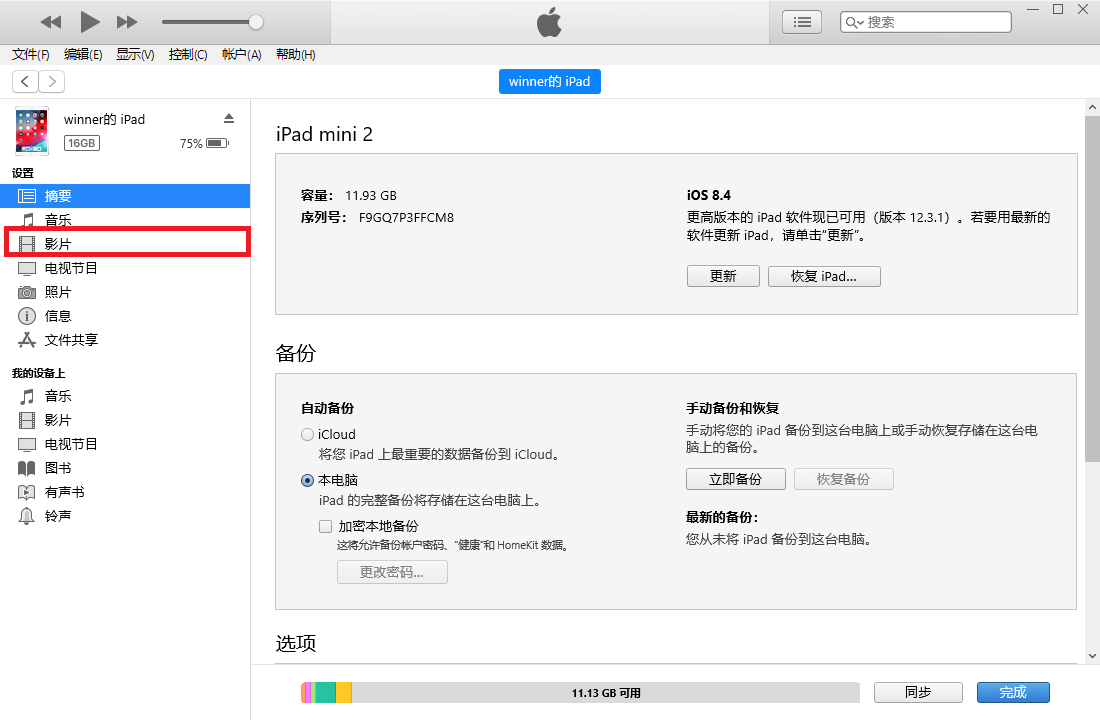Click the summary list icon beside 摘要

click(27, 196)
